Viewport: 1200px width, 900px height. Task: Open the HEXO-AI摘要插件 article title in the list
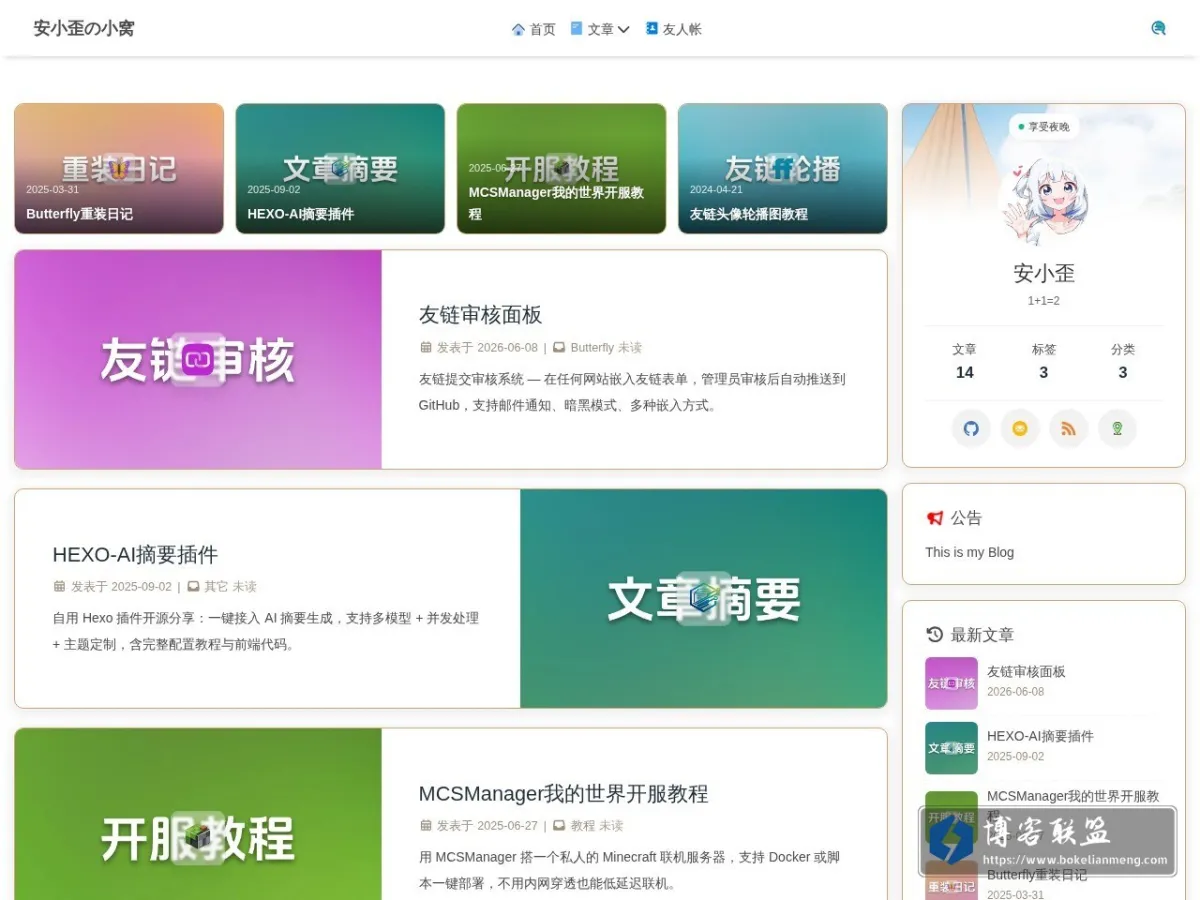(x=135, y=555)
